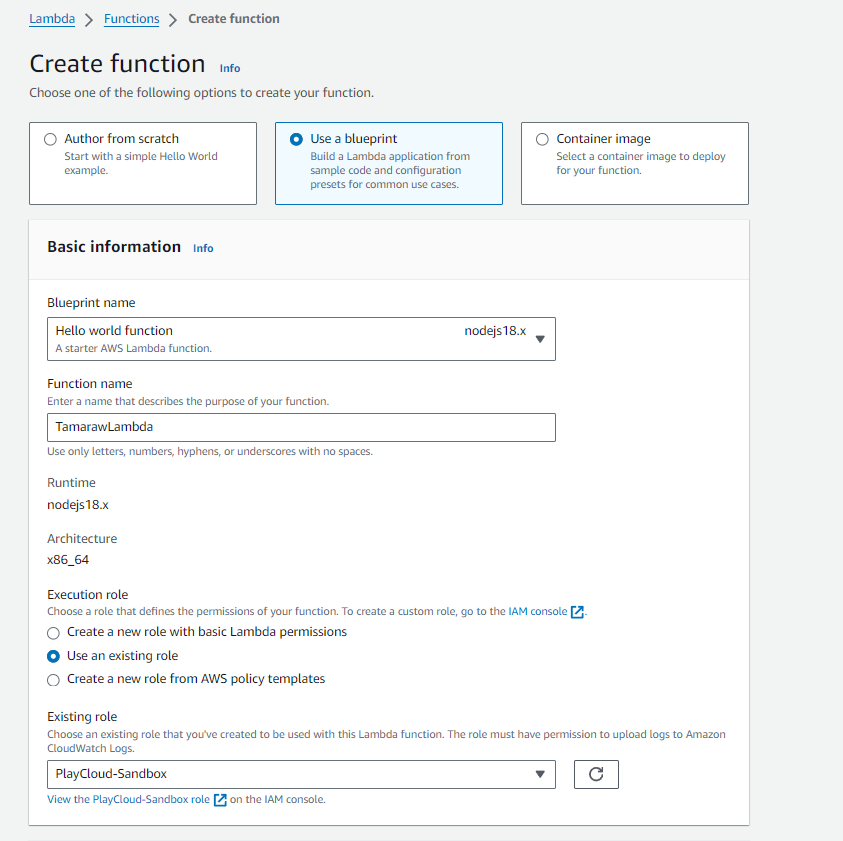This screenshot has width=843, height=841.
Task: Click the Function name text field
Action: (301, 427)
